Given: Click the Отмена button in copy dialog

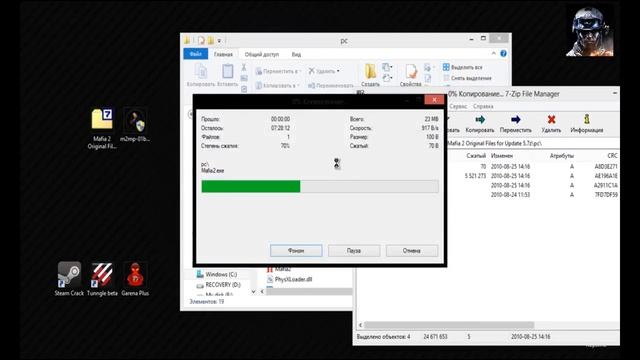Looking at the screenshot, I should point(412,251).
